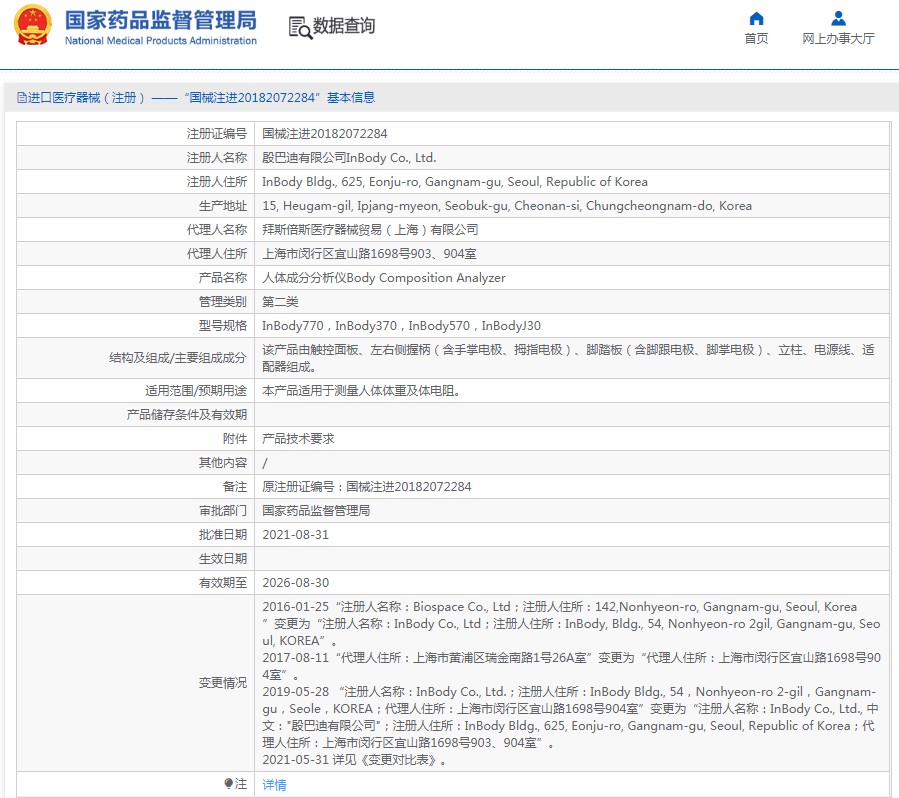Click the 代理人住所 row label

pyautogui.click(x=217, y=254)
